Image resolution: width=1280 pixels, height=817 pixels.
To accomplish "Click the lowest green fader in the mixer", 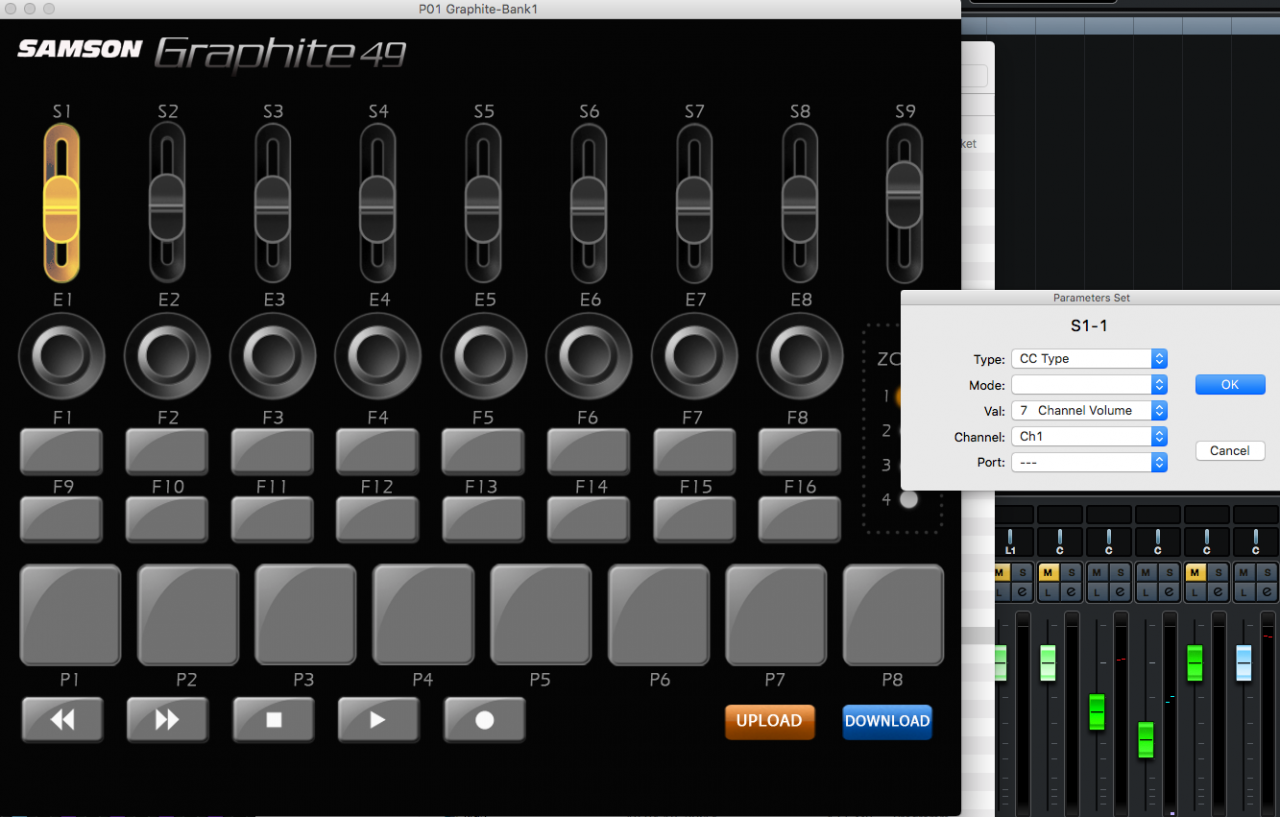I will [1146, 739].
